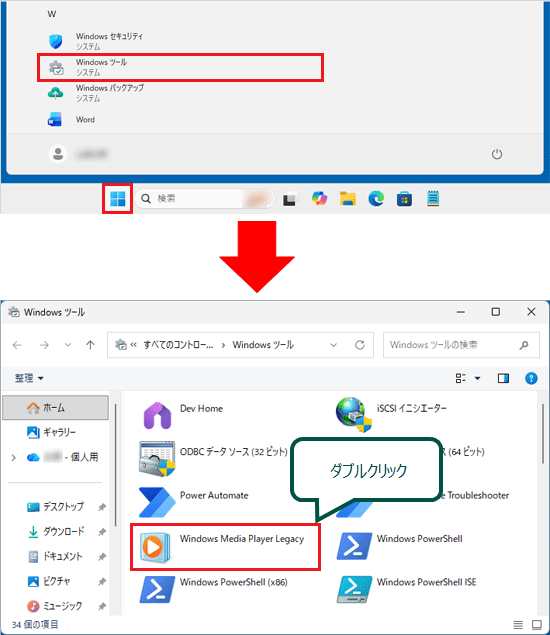The width and height of the screenshot is (550, 635).
Task: Expand the view options dropdown arrow
Action: (x=478, y=378)
